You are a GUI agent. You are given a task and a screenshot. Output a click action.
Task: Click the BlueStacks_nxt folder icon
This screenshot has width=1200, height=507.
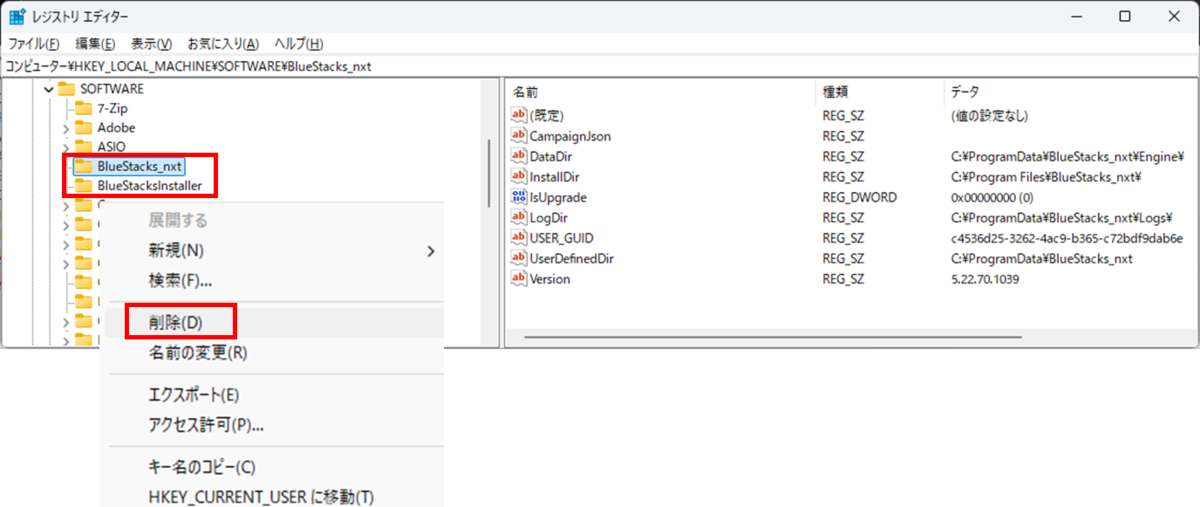[84, 166]
